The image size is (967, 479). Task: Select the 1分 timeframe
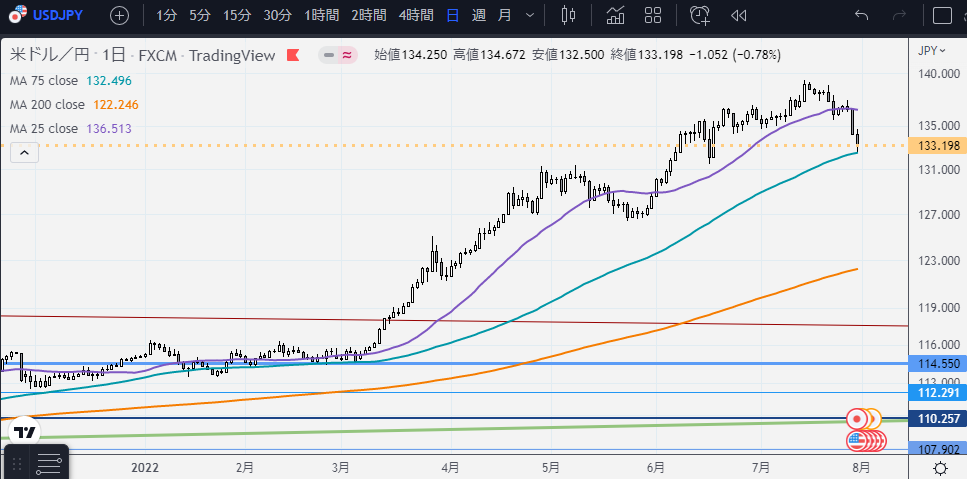click(167, 15)
